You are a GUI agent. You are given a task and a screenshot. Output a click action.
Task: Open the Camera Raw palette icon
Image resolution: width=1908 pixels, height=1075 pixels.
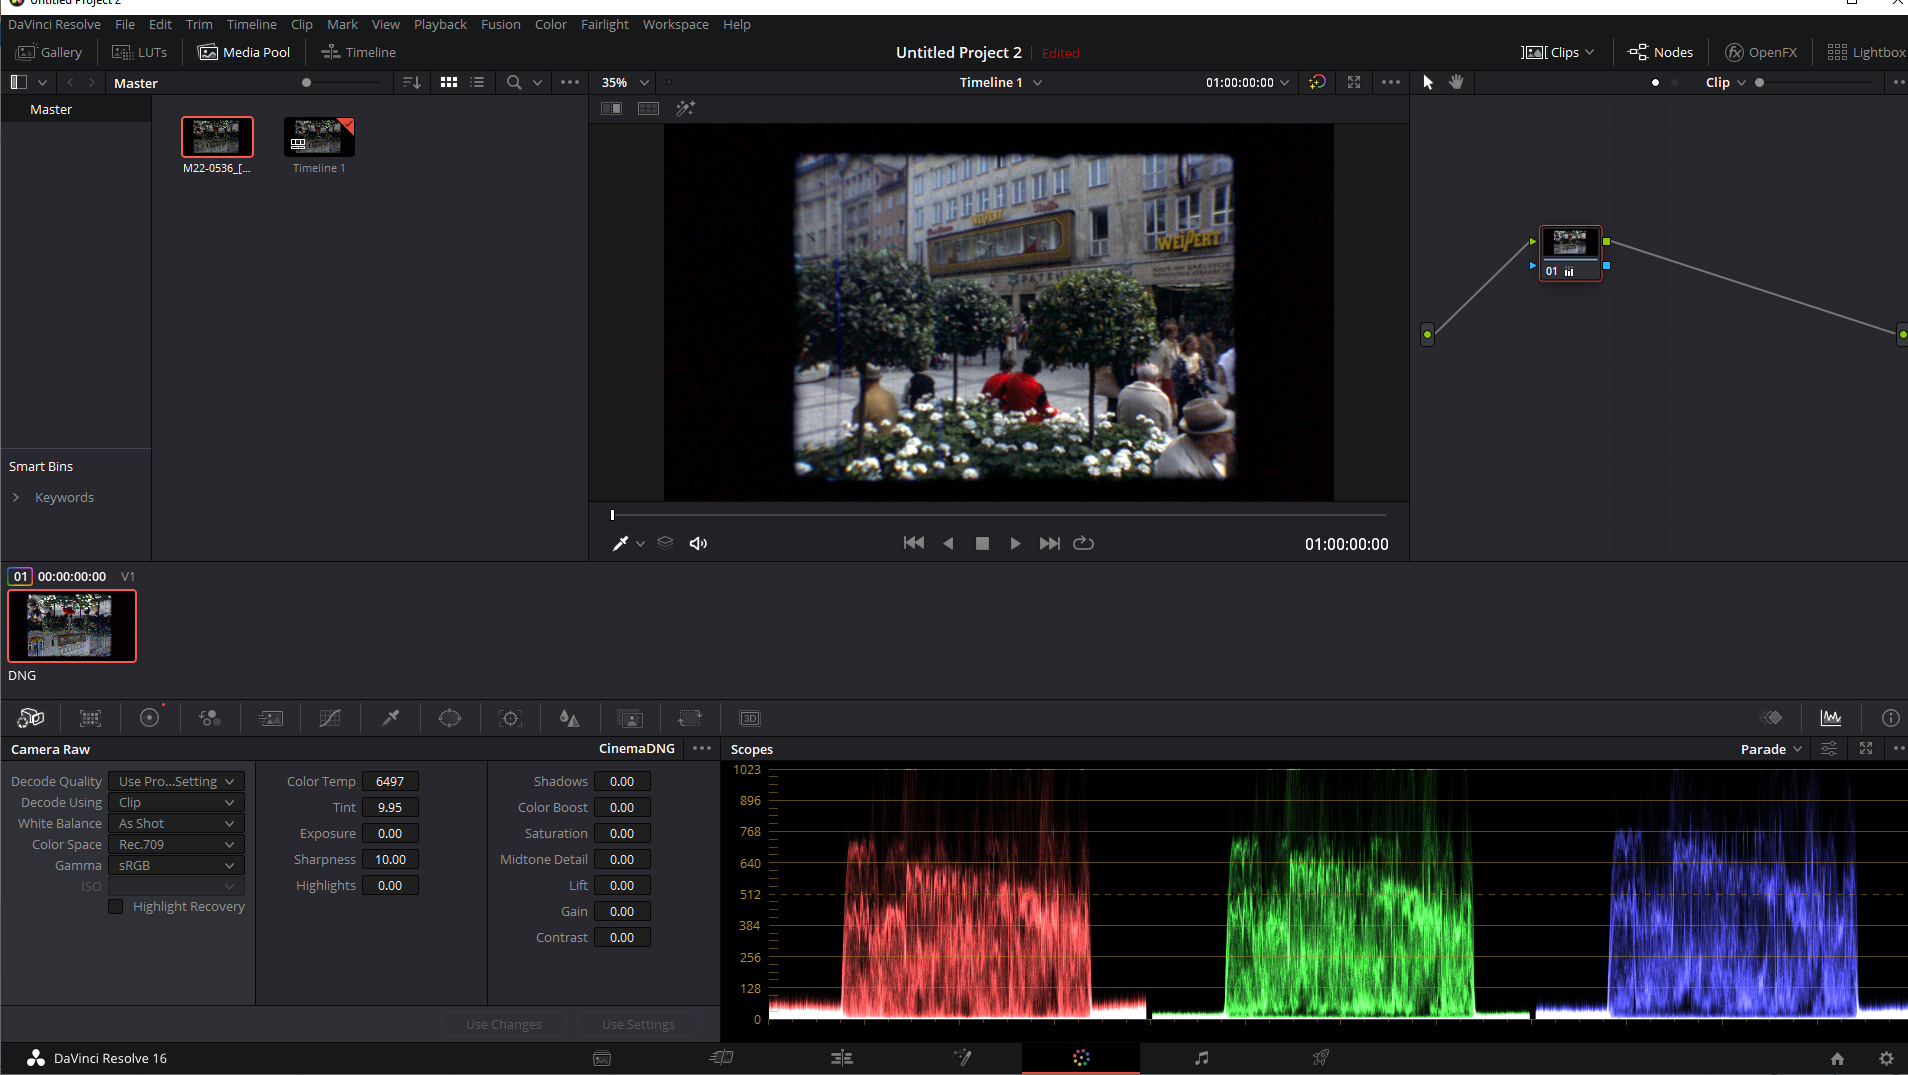pos(30,718)
